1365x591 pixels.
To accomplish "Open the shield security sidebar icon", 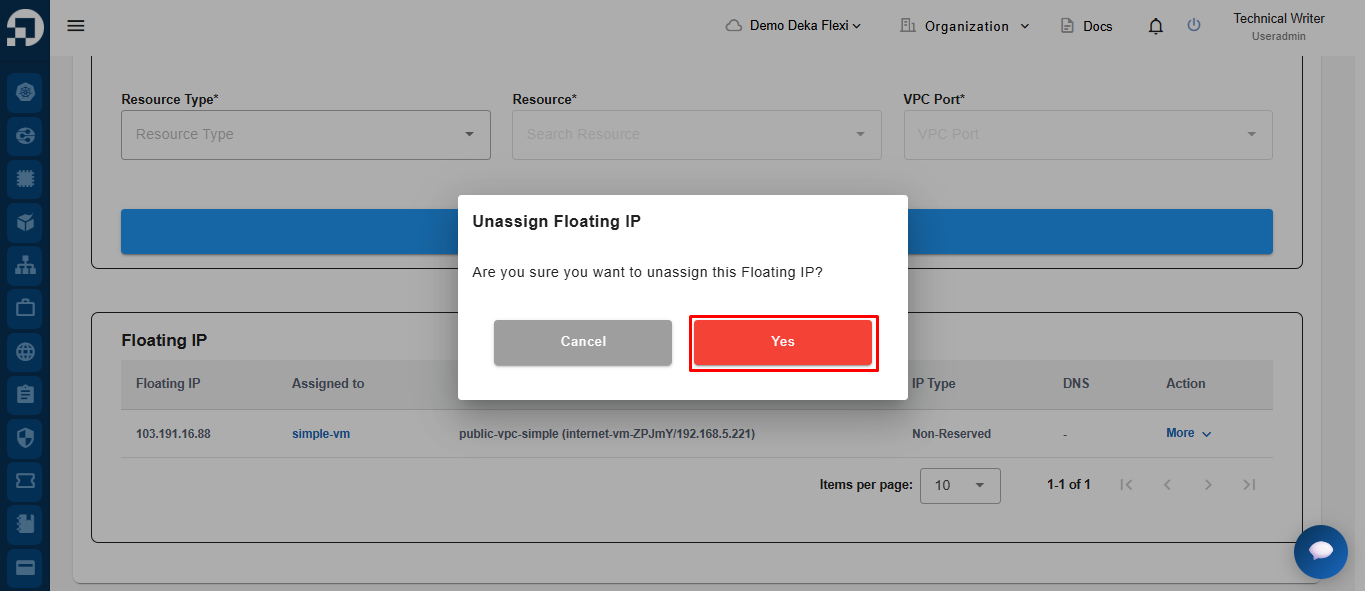I will [x=25, y=437].
